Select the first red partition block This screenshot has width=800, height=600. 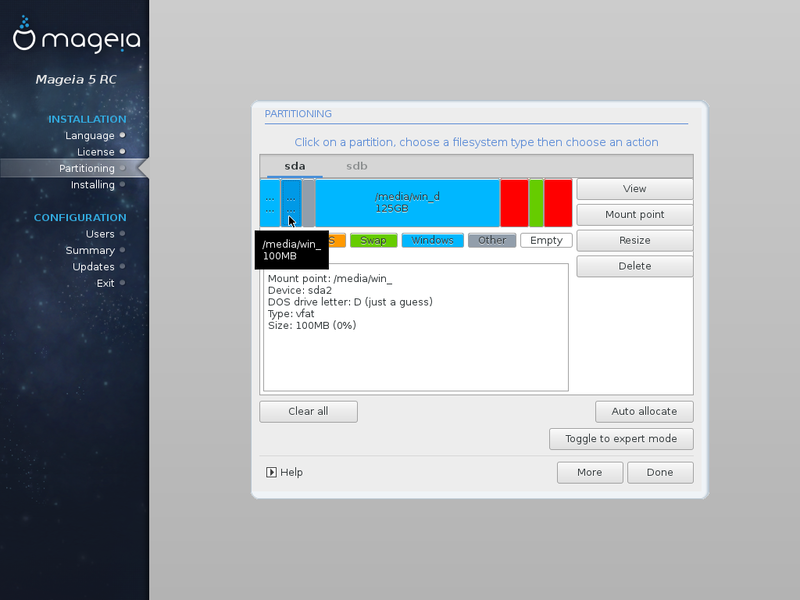(x=514, y=203)
